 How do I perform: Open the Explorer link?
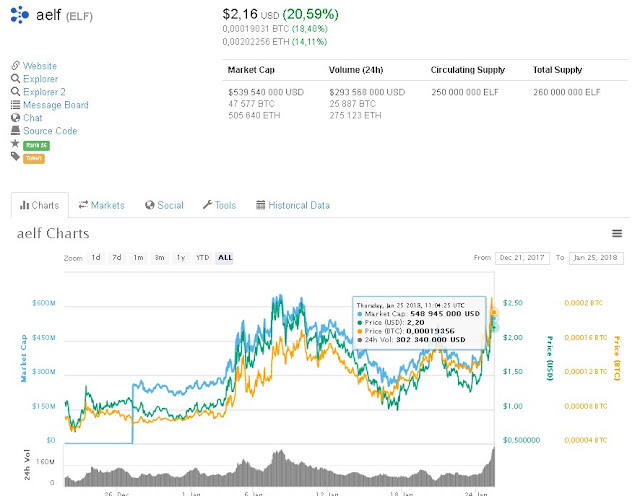coord(40,79)
